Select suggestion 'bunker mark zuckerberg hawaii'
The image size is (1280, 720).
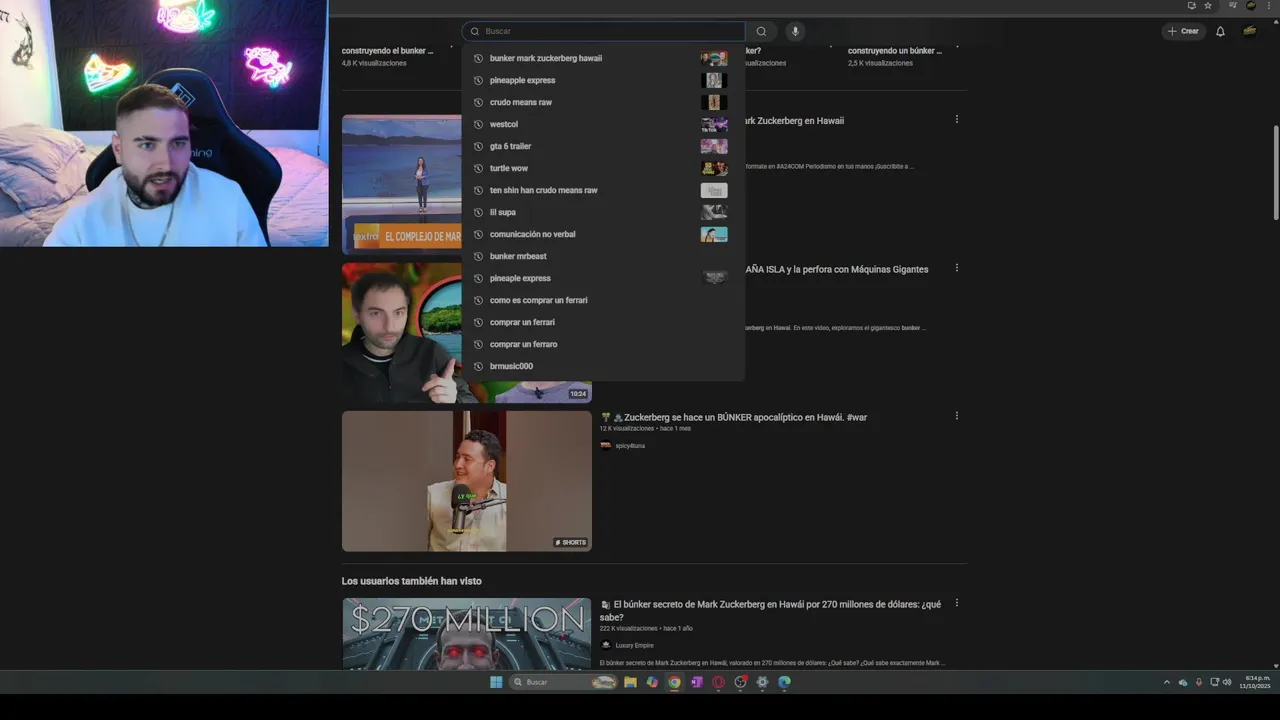coord(604,58)
